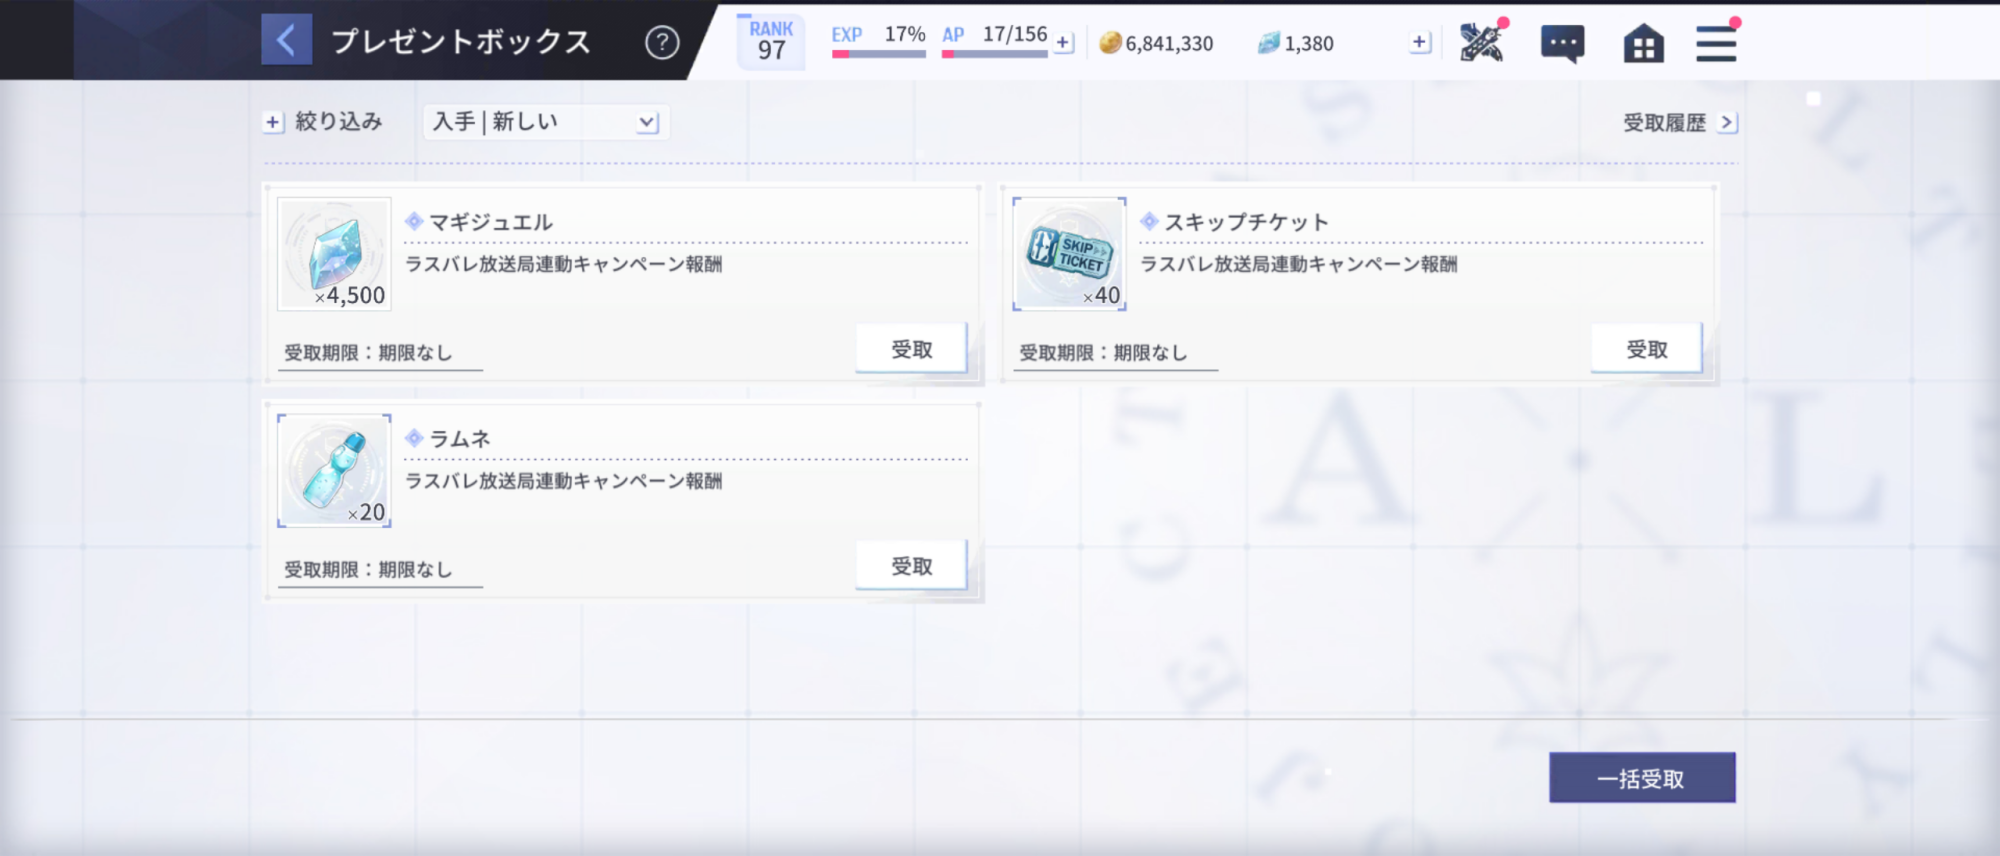Click the AP progress bar

[x=994, y=54]
